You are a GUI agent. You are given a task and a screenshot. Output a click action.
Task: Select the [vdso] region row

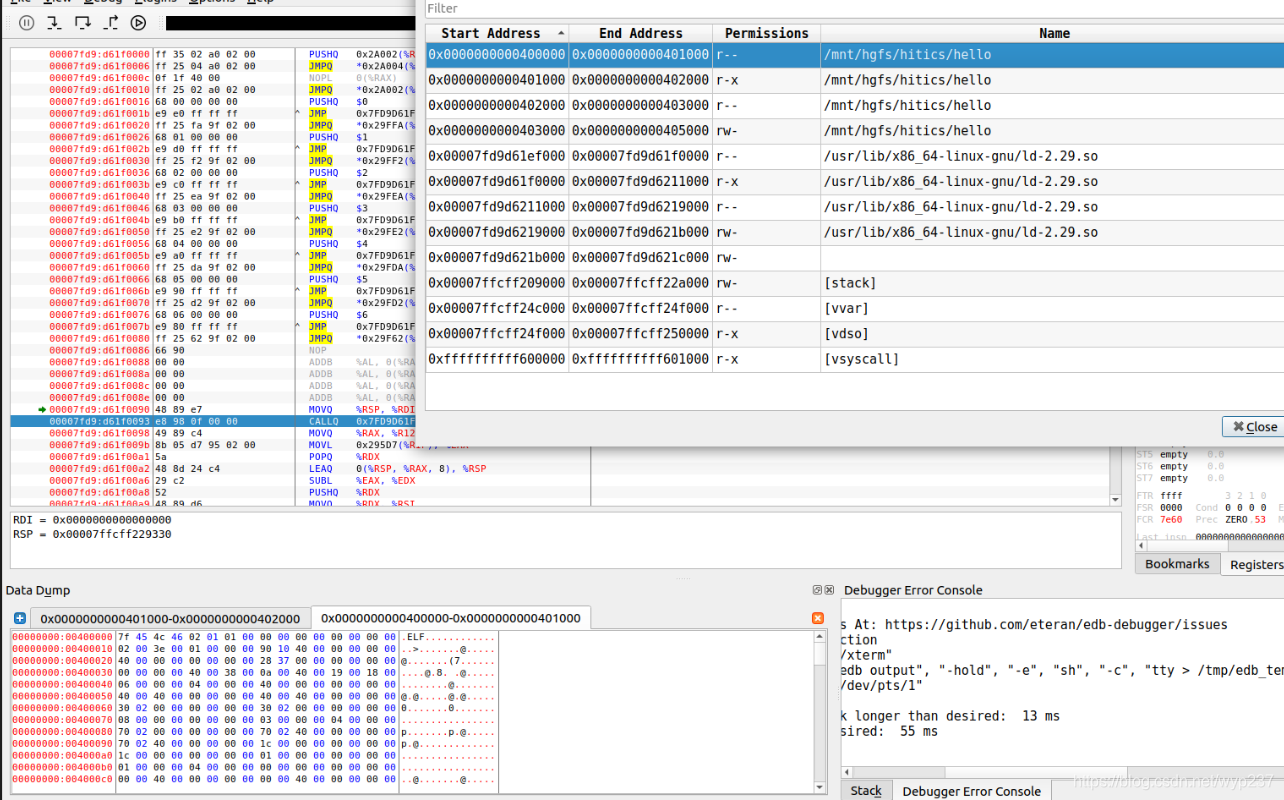tap(855, 334)
